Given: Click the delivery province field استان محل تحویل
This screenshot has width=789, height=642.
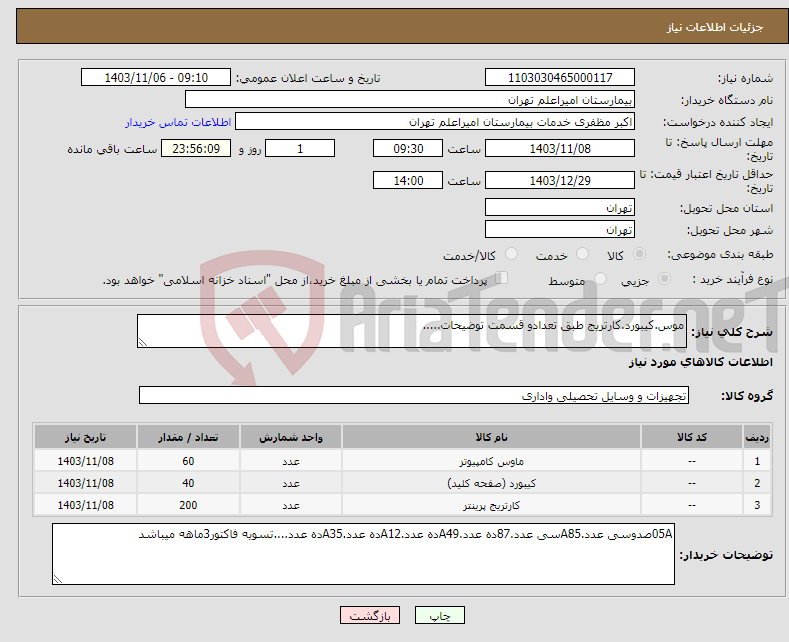Looking at the screenshot, I should (x=560, y=207).
